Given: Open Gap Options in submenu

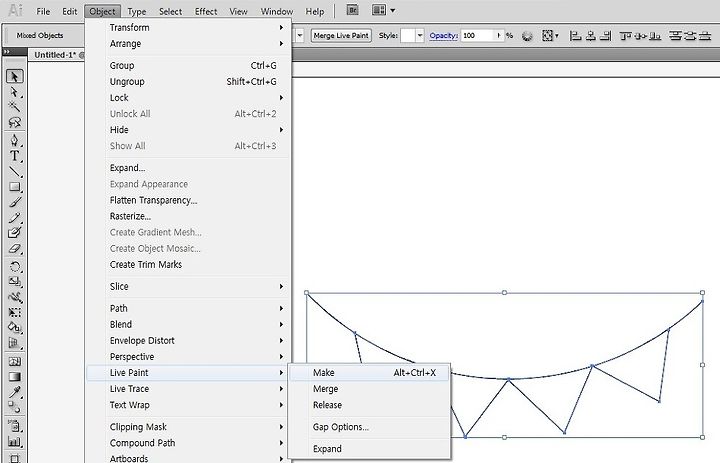Looking at the screenshot, I should (369, 427).
